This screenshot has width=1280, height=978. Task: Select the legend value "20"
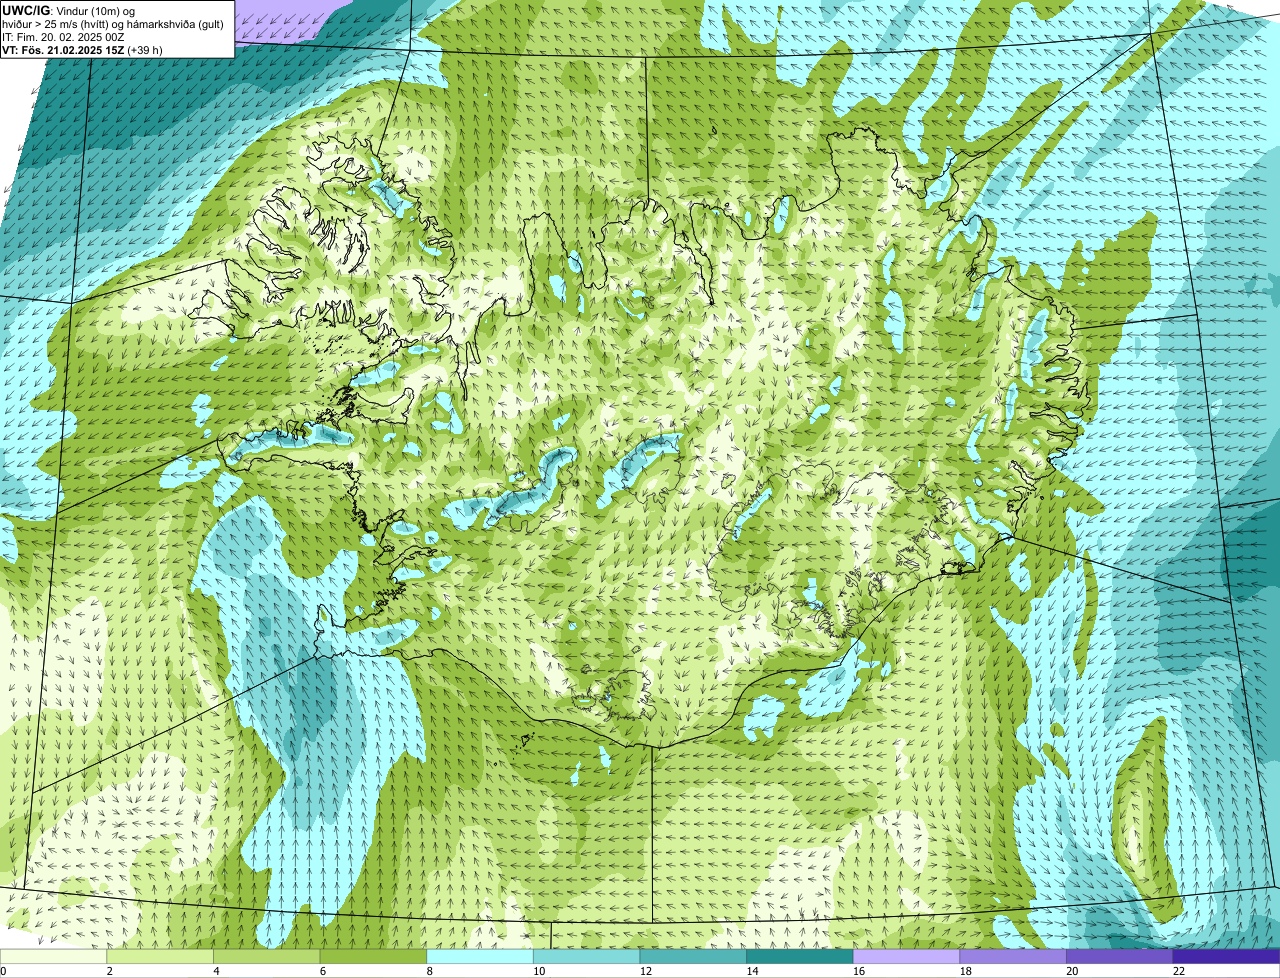pos(1072,971)
